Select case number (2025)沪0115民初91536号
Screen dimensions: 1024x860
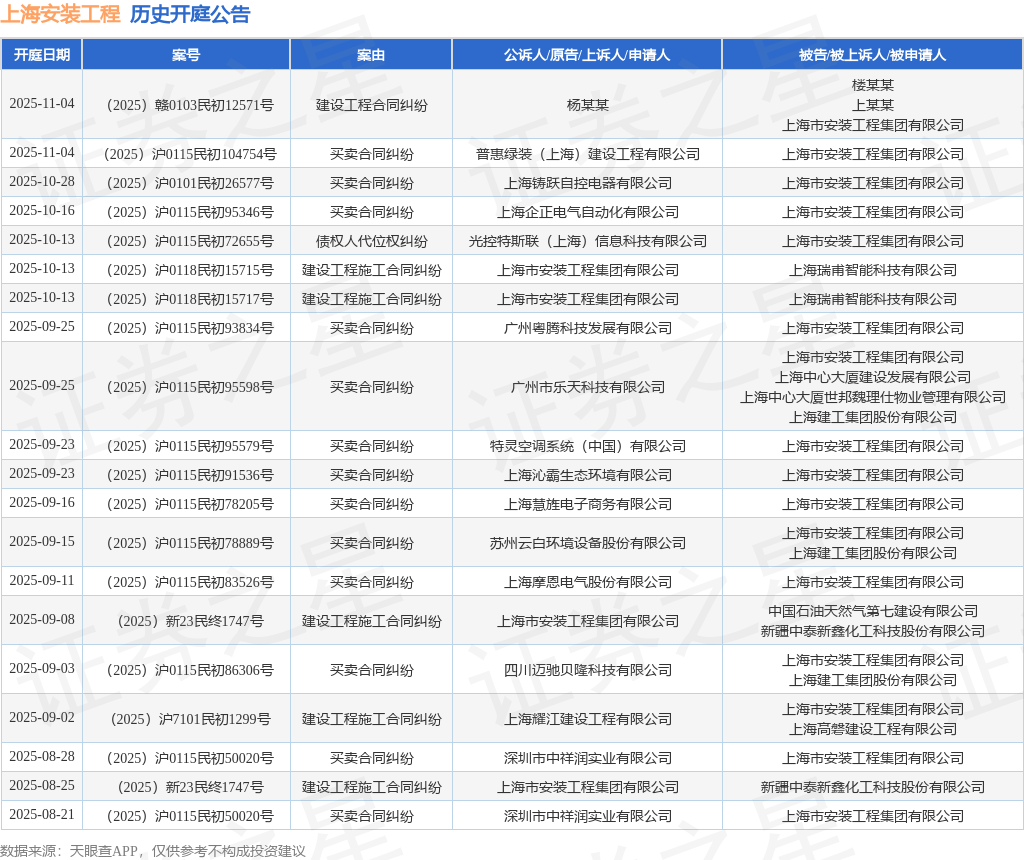pyautogui.click(x=190, y=475)
